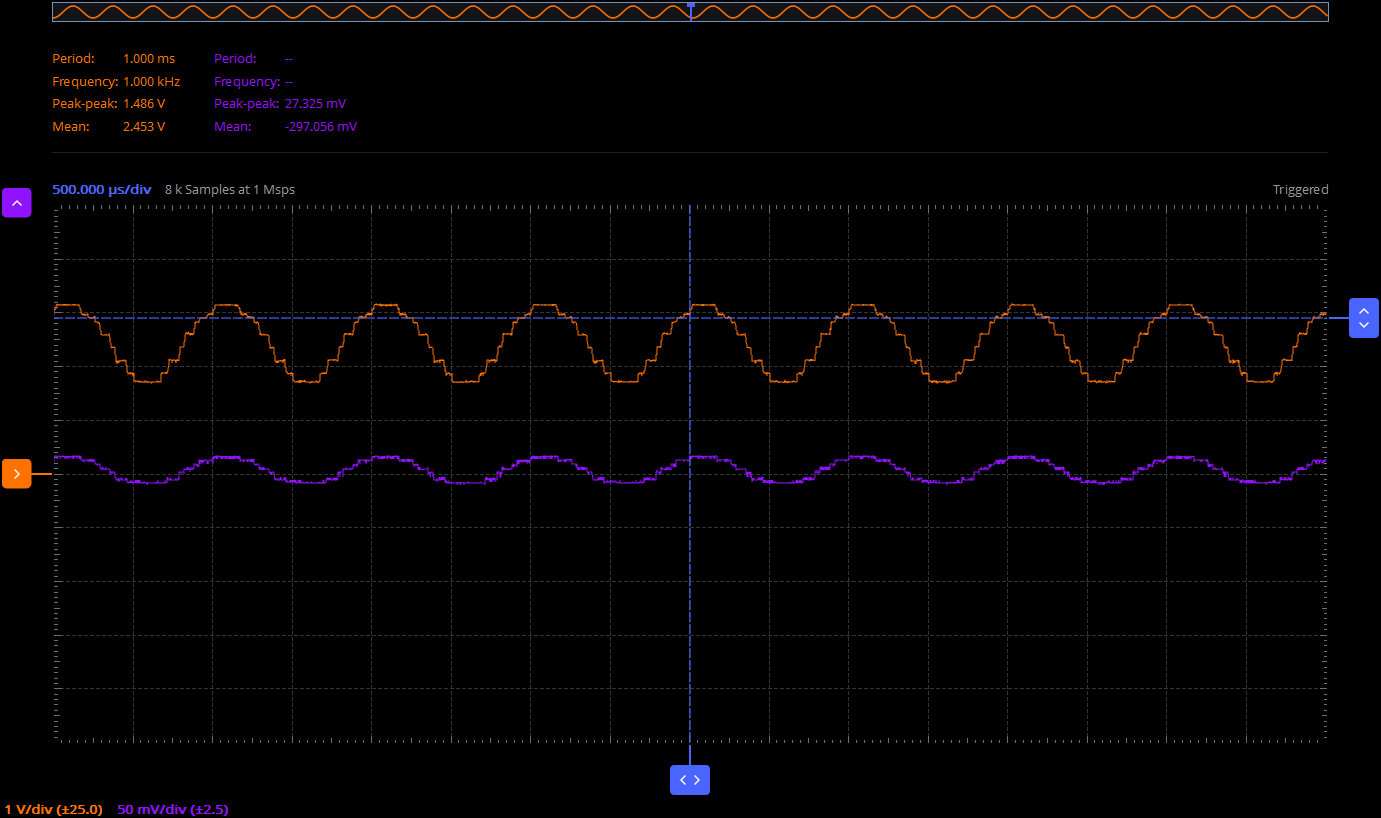The width and height of the screenshot is (1381, 818).
Task: Click the 500.000 µs/div time base label
Action: [x=102, y=190]
